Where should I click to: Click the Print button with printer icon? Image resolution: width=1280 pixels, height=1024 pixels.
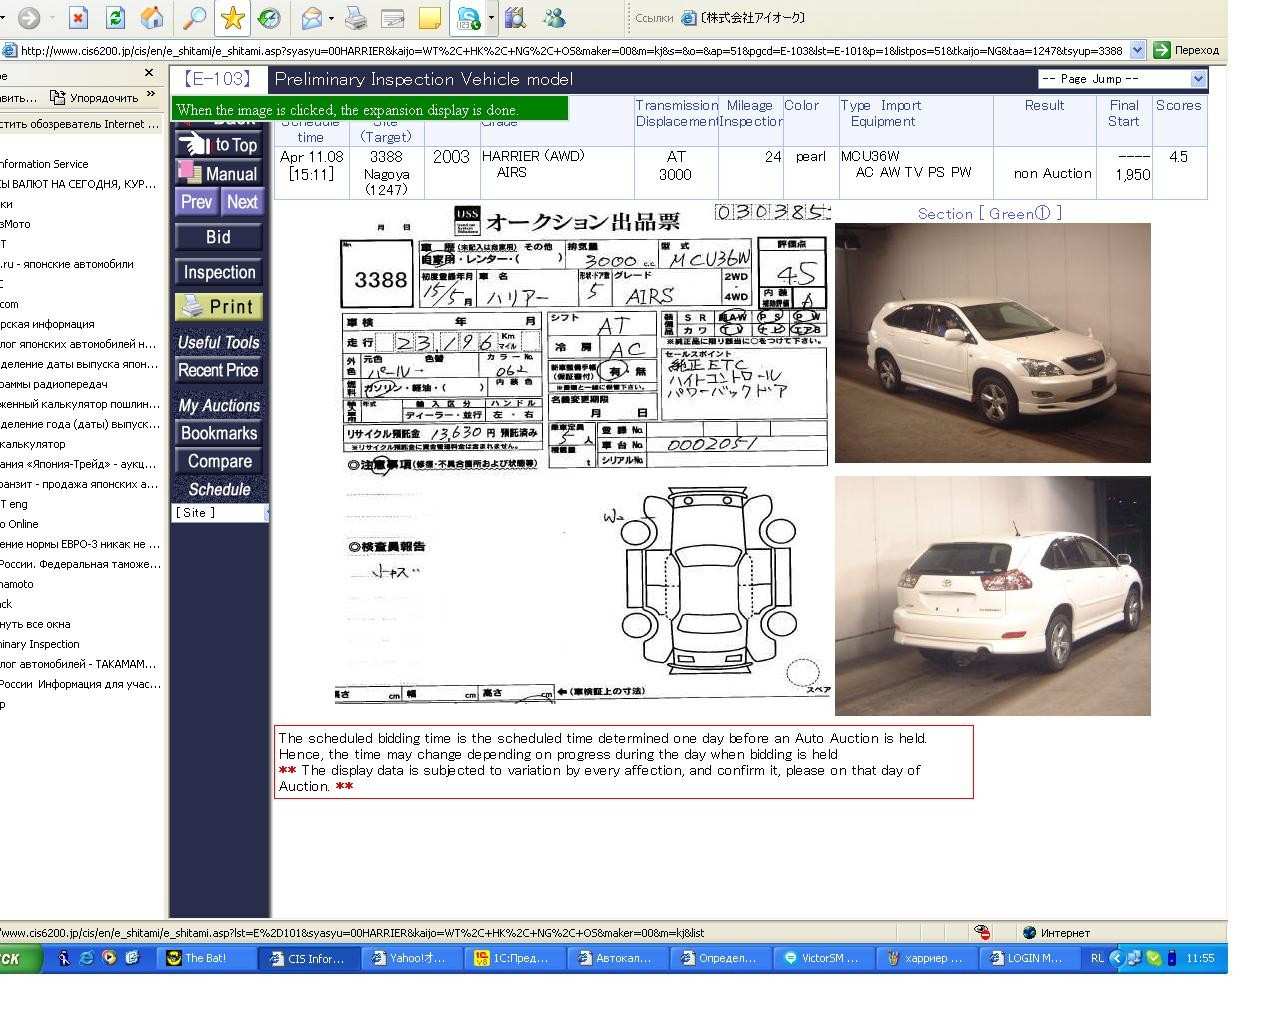219,307
